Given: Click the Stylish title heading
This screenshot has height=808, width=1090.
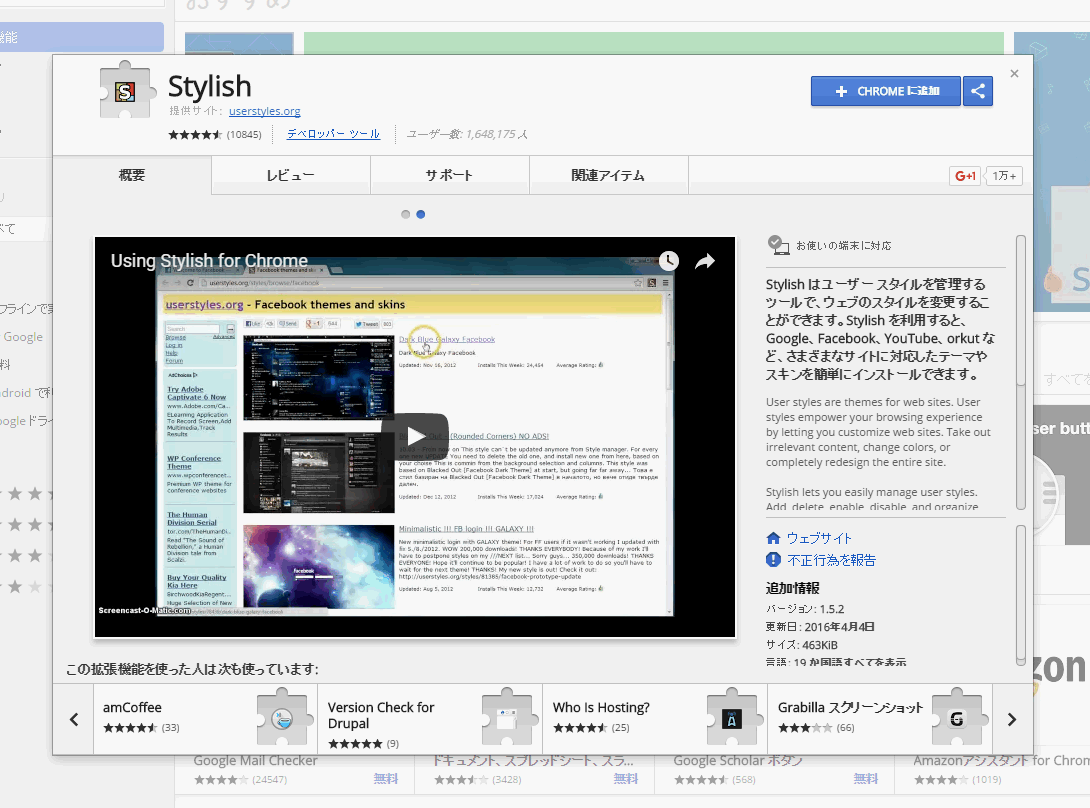Looking at the screenshot, I should pyautogui.click(x=209, y=86).
